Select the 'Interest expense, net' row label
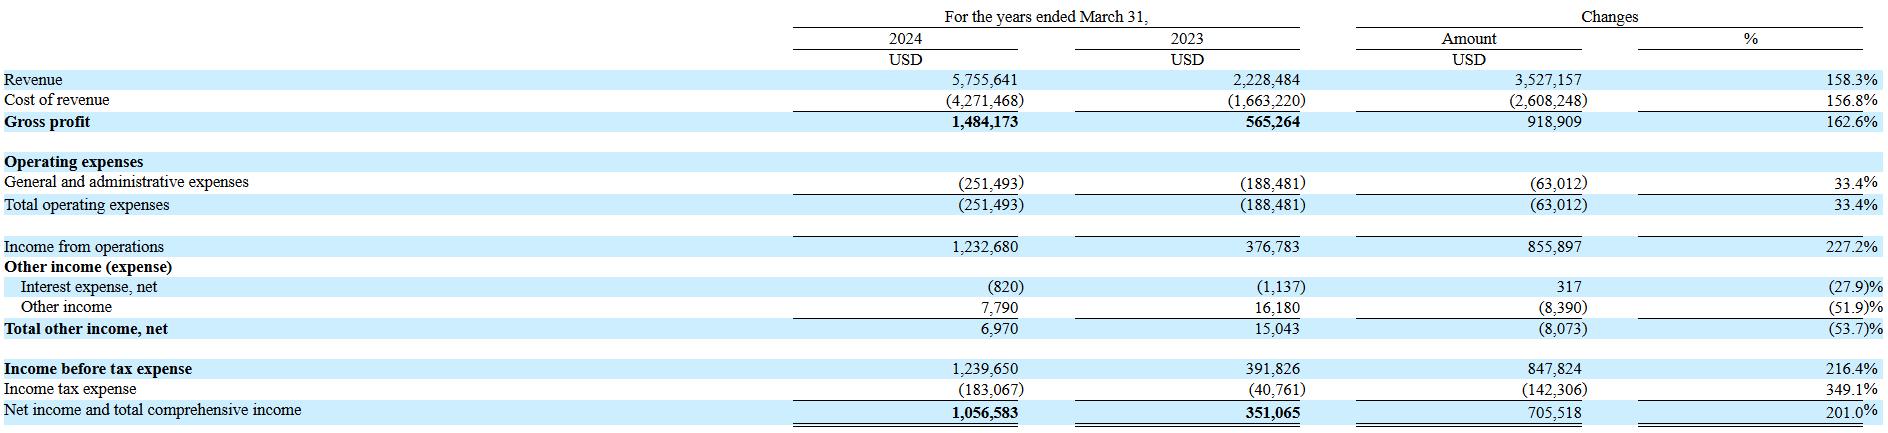The height and width of the screenshot is (433, 1888). pyautogui.click(x=89, y=287)
